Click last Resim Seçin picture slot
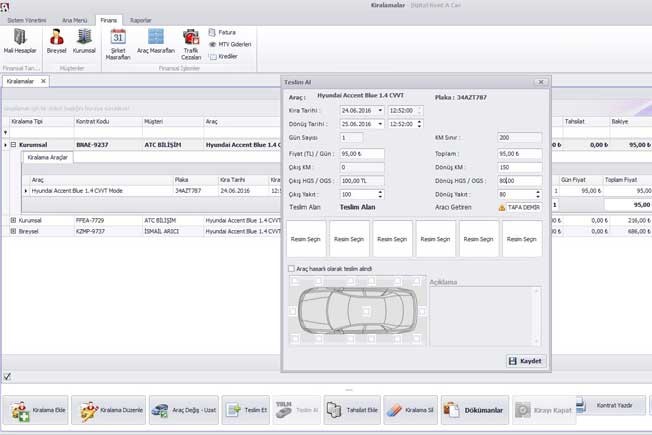The image size is (652, 435). [x=522, y=239]
